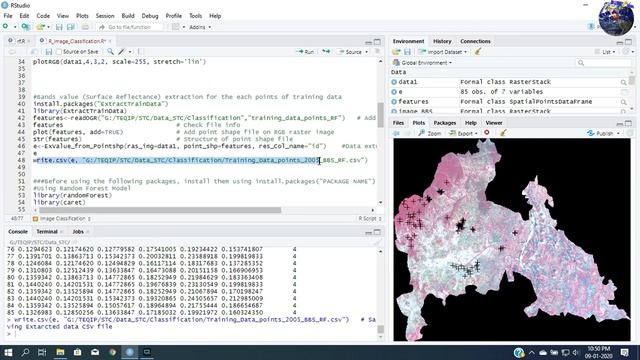
Task: Open the Export dropdown in Plots pane
Action: tap(463, 133)
